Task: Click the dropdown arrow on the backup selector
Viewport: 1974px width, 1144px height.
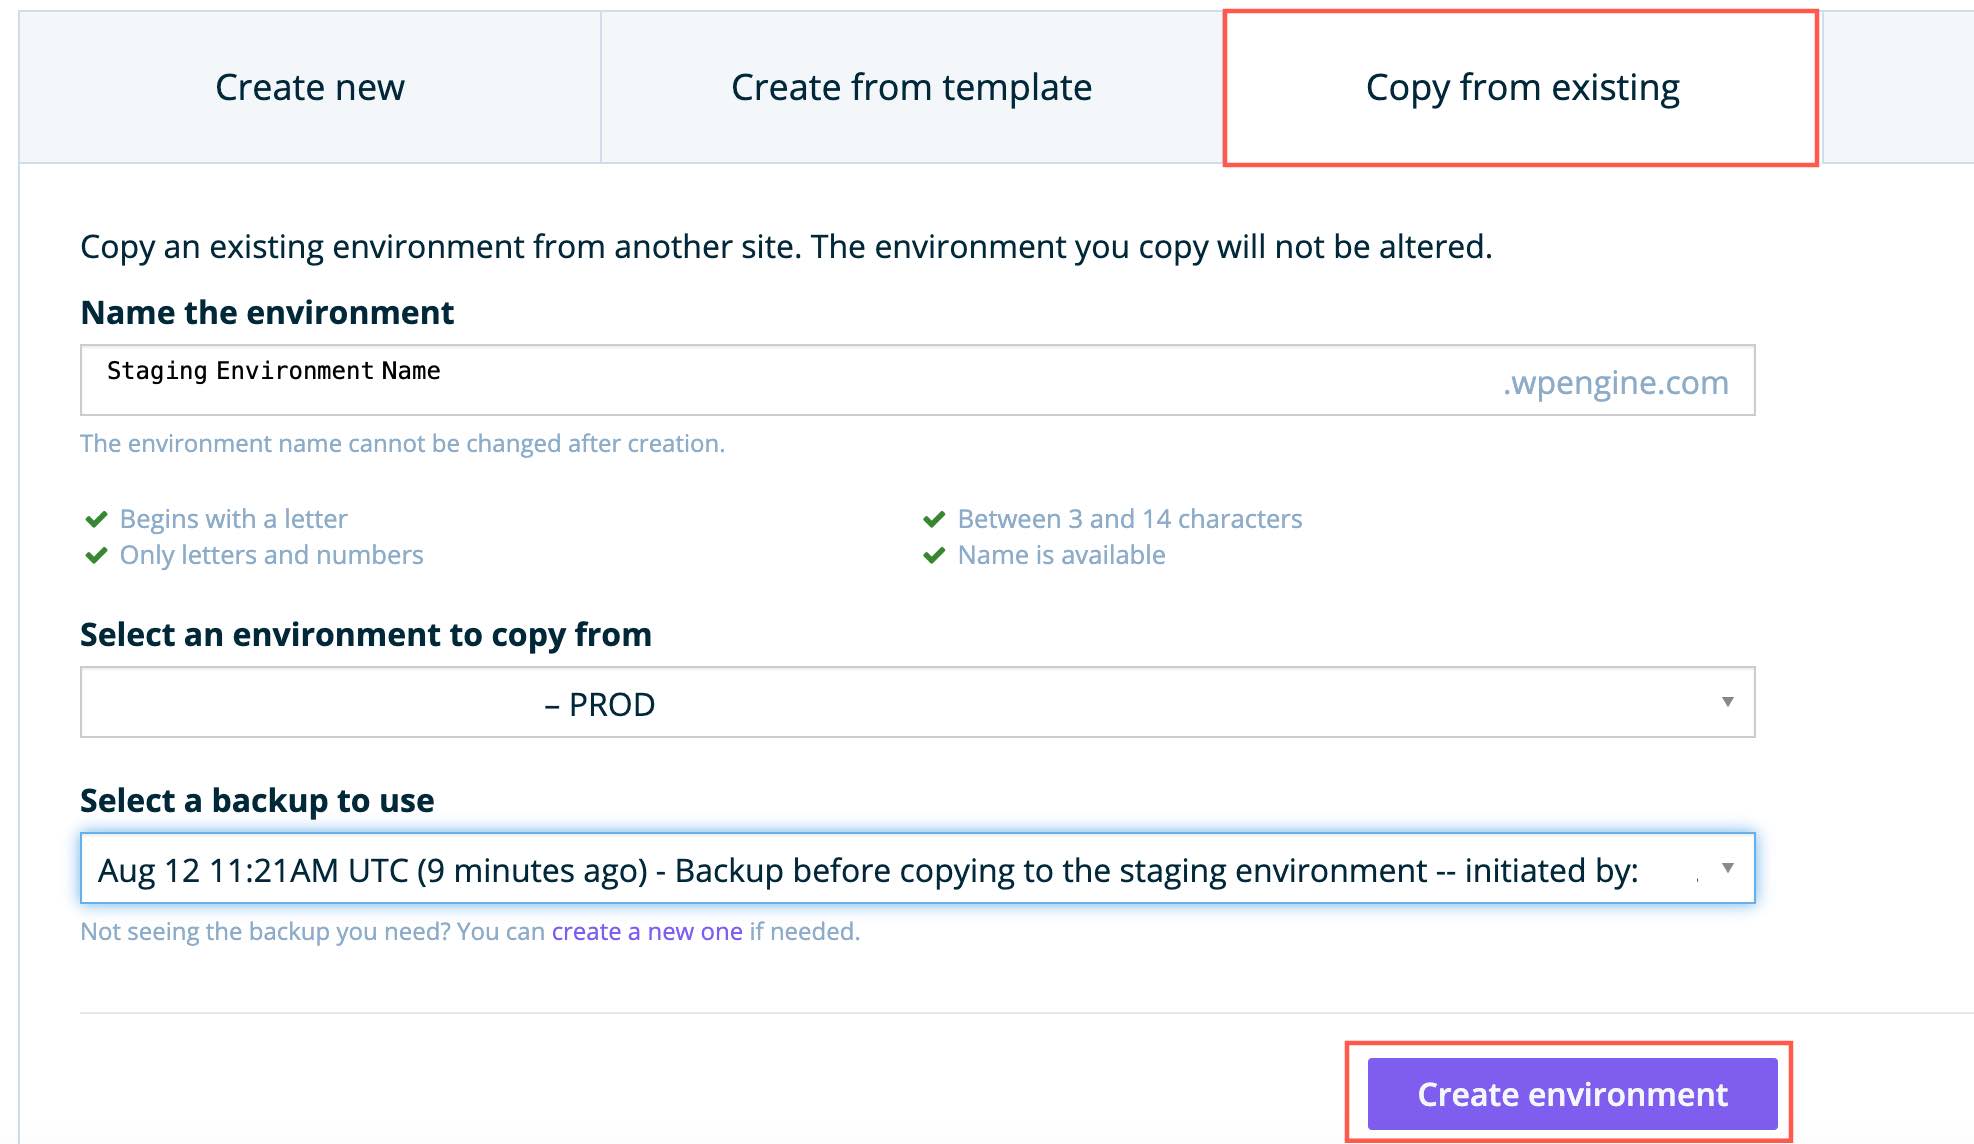Action: tap(1729, 868)
